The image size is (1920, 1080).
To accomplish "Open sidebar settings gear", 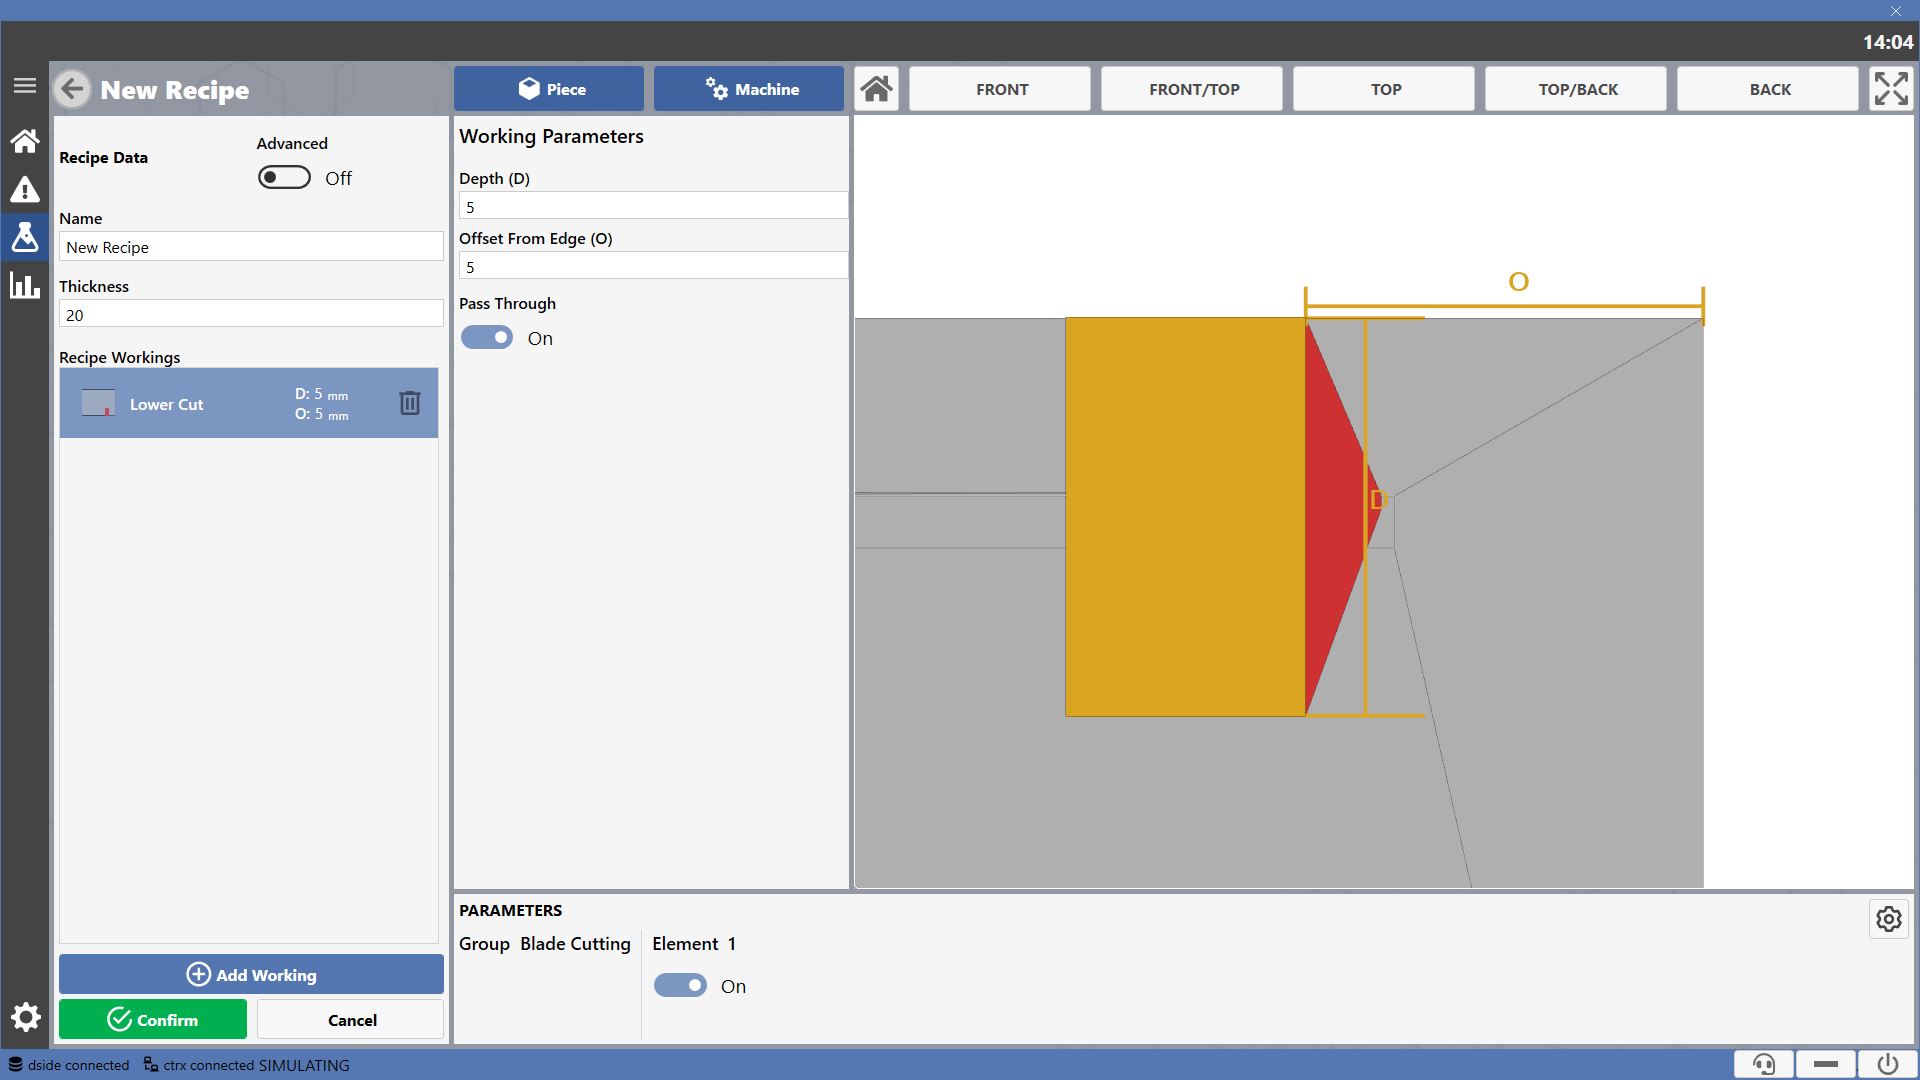I will tap(25, 1018).
